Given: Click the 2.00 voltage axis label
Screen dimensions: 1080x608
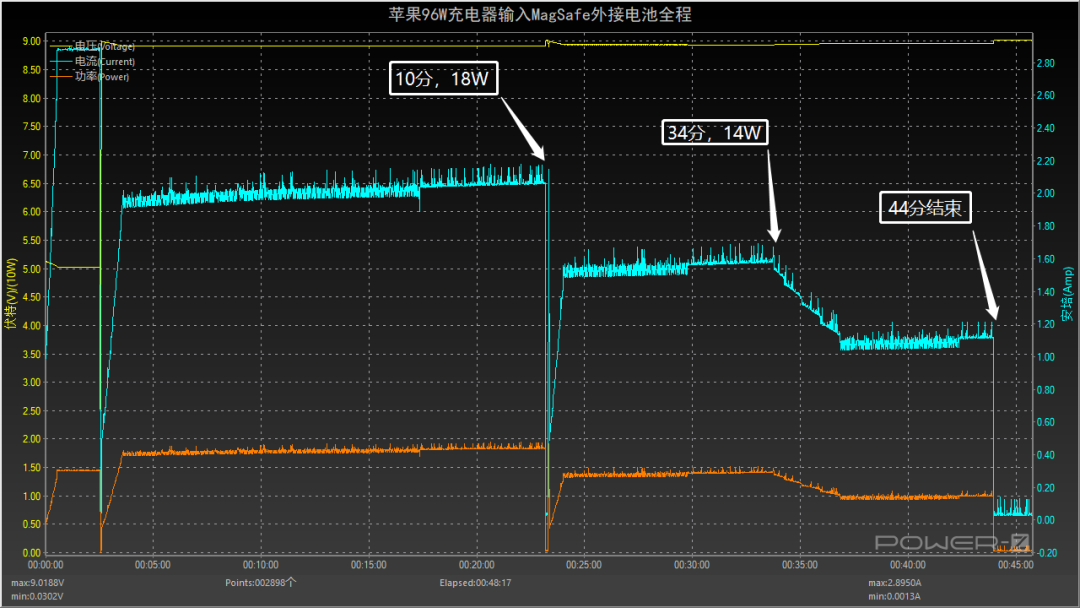Looking at the screenshot, I should 32,439.
